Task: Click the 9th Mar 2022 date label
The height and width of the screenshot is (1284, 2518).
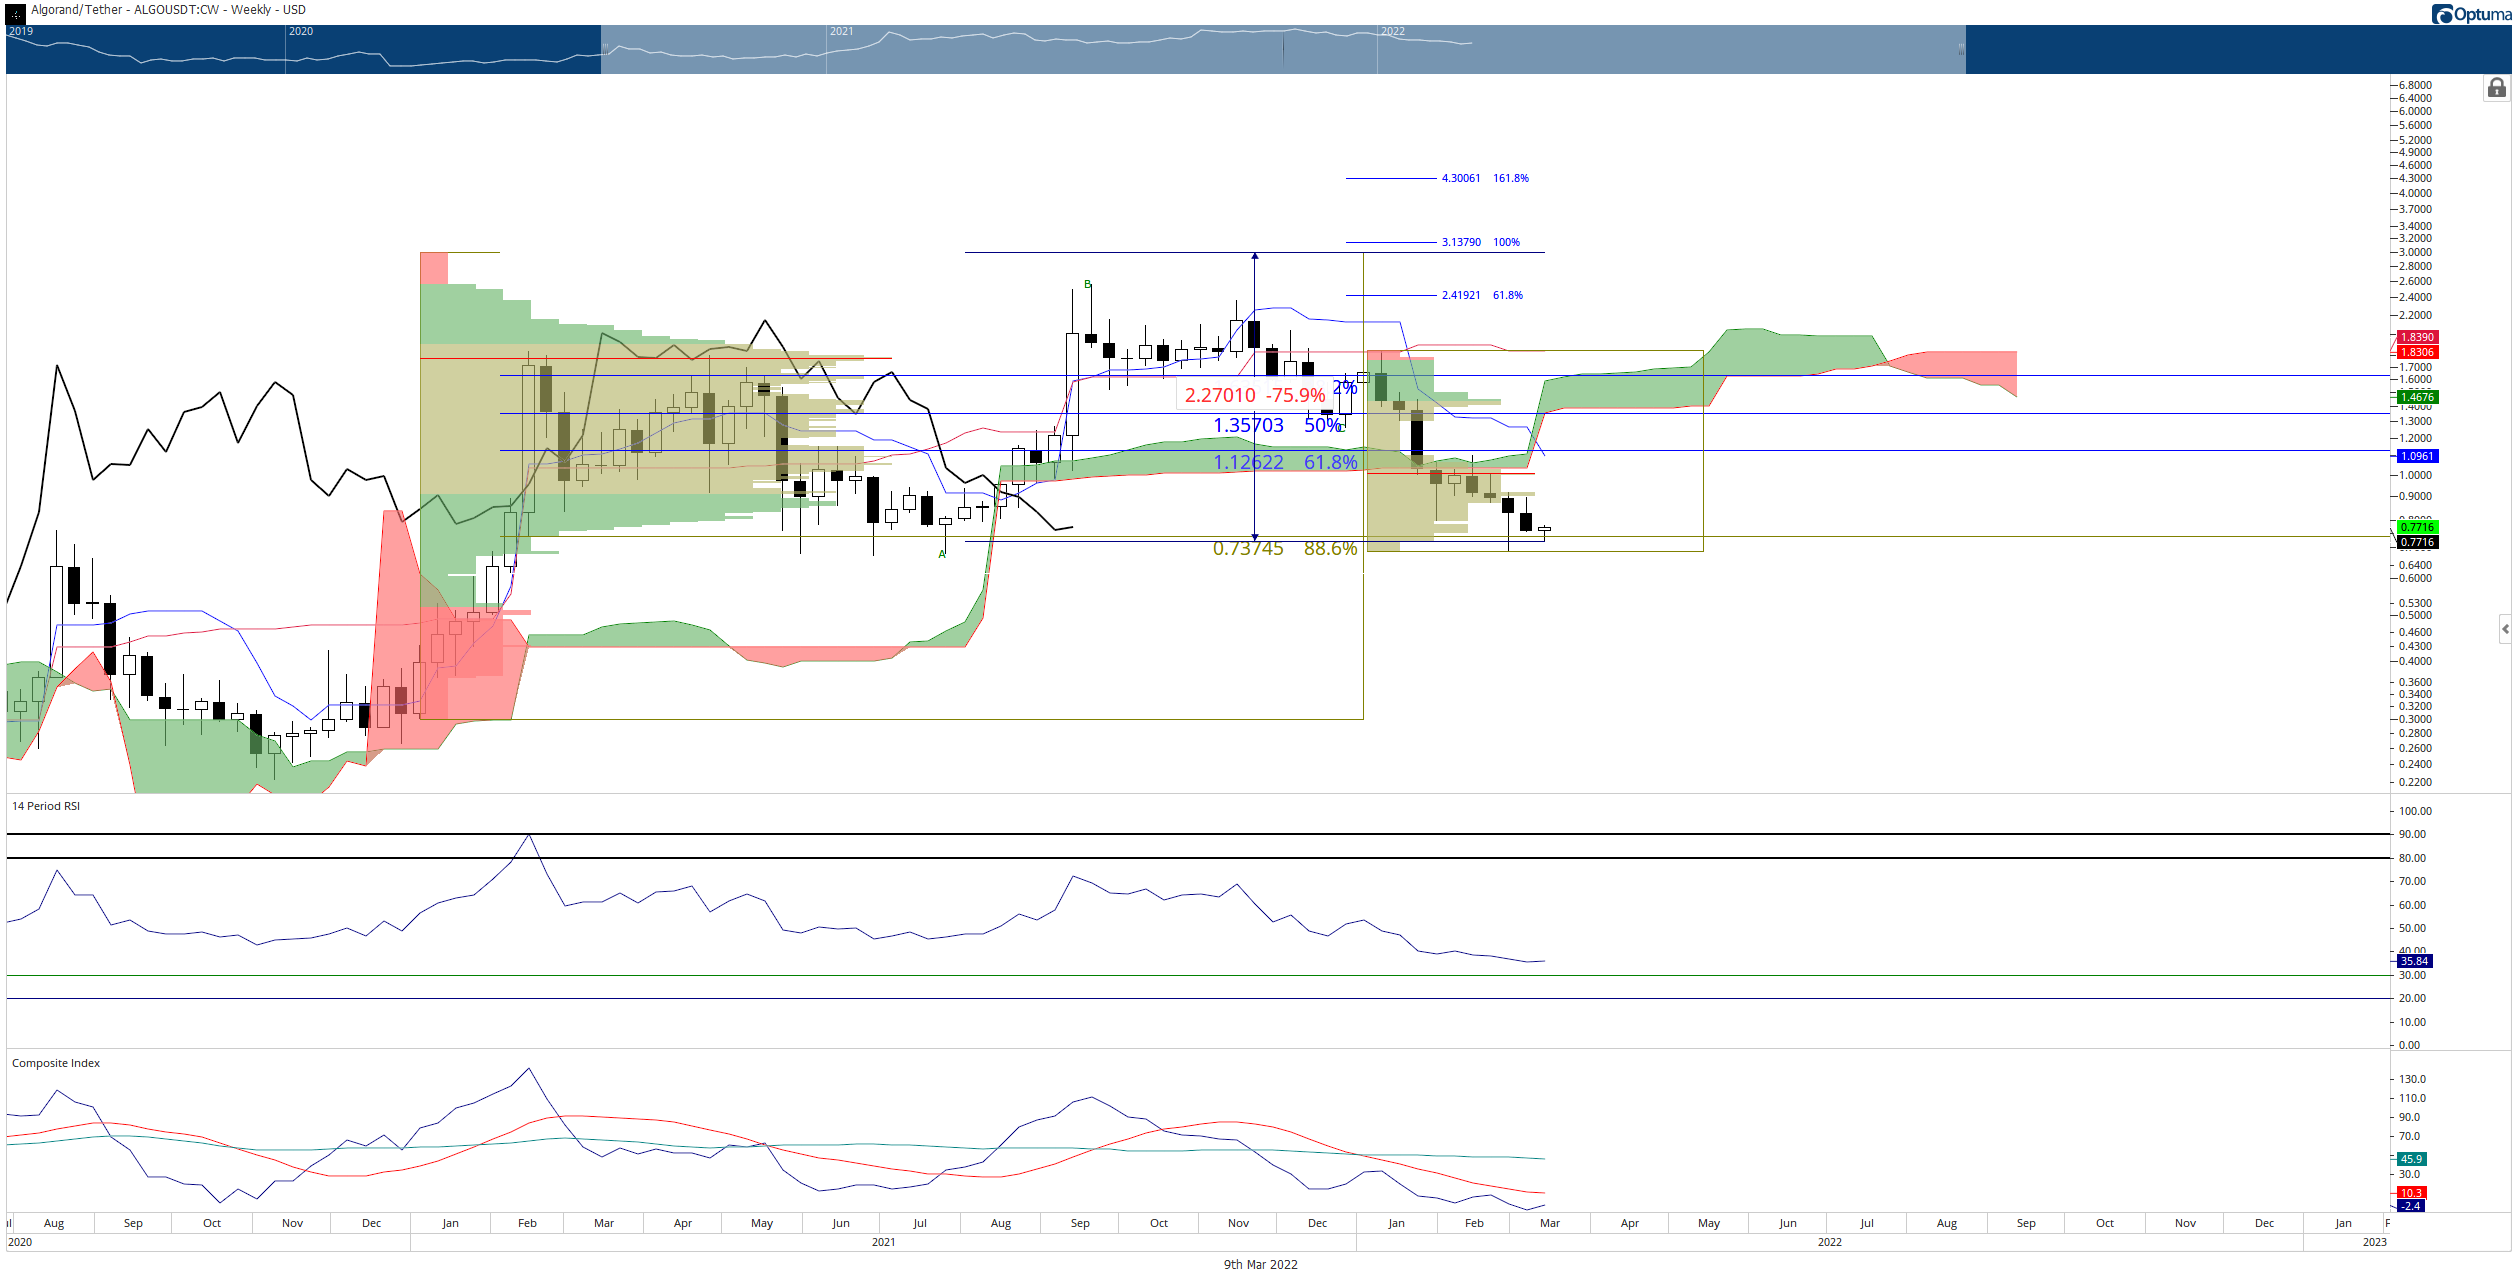Action: click(x=1260, y=1265)
